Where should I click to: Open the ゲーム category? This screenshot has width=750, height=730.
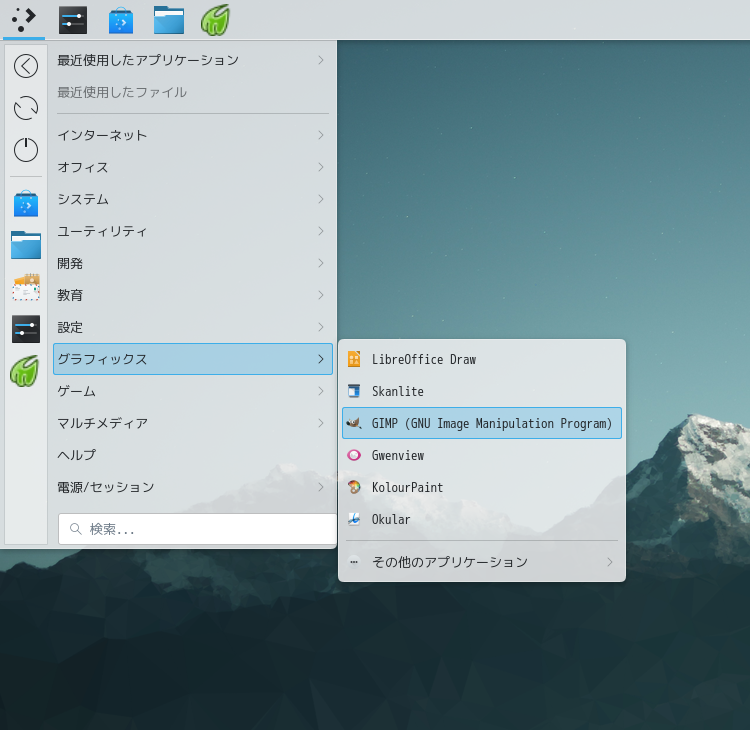click(193, 391)
